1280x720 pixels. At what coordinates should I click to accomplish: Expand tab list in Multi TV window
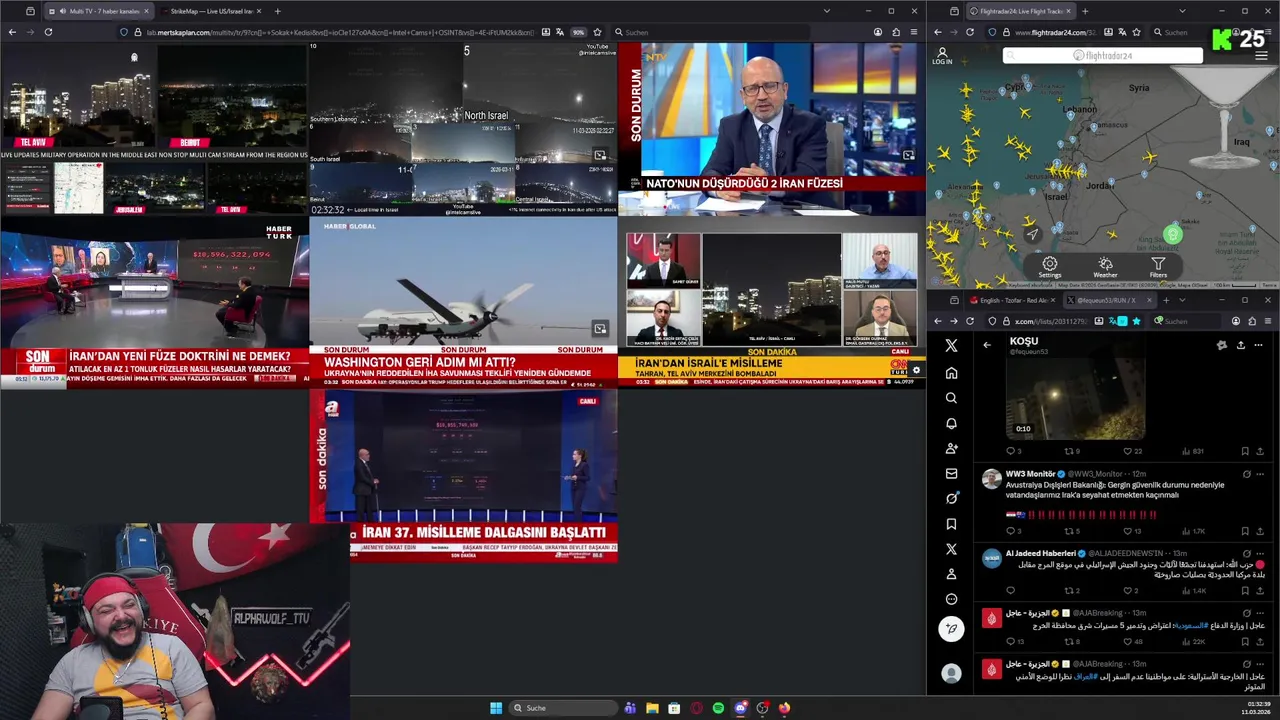pyautogui.click(x=826, y=11)
